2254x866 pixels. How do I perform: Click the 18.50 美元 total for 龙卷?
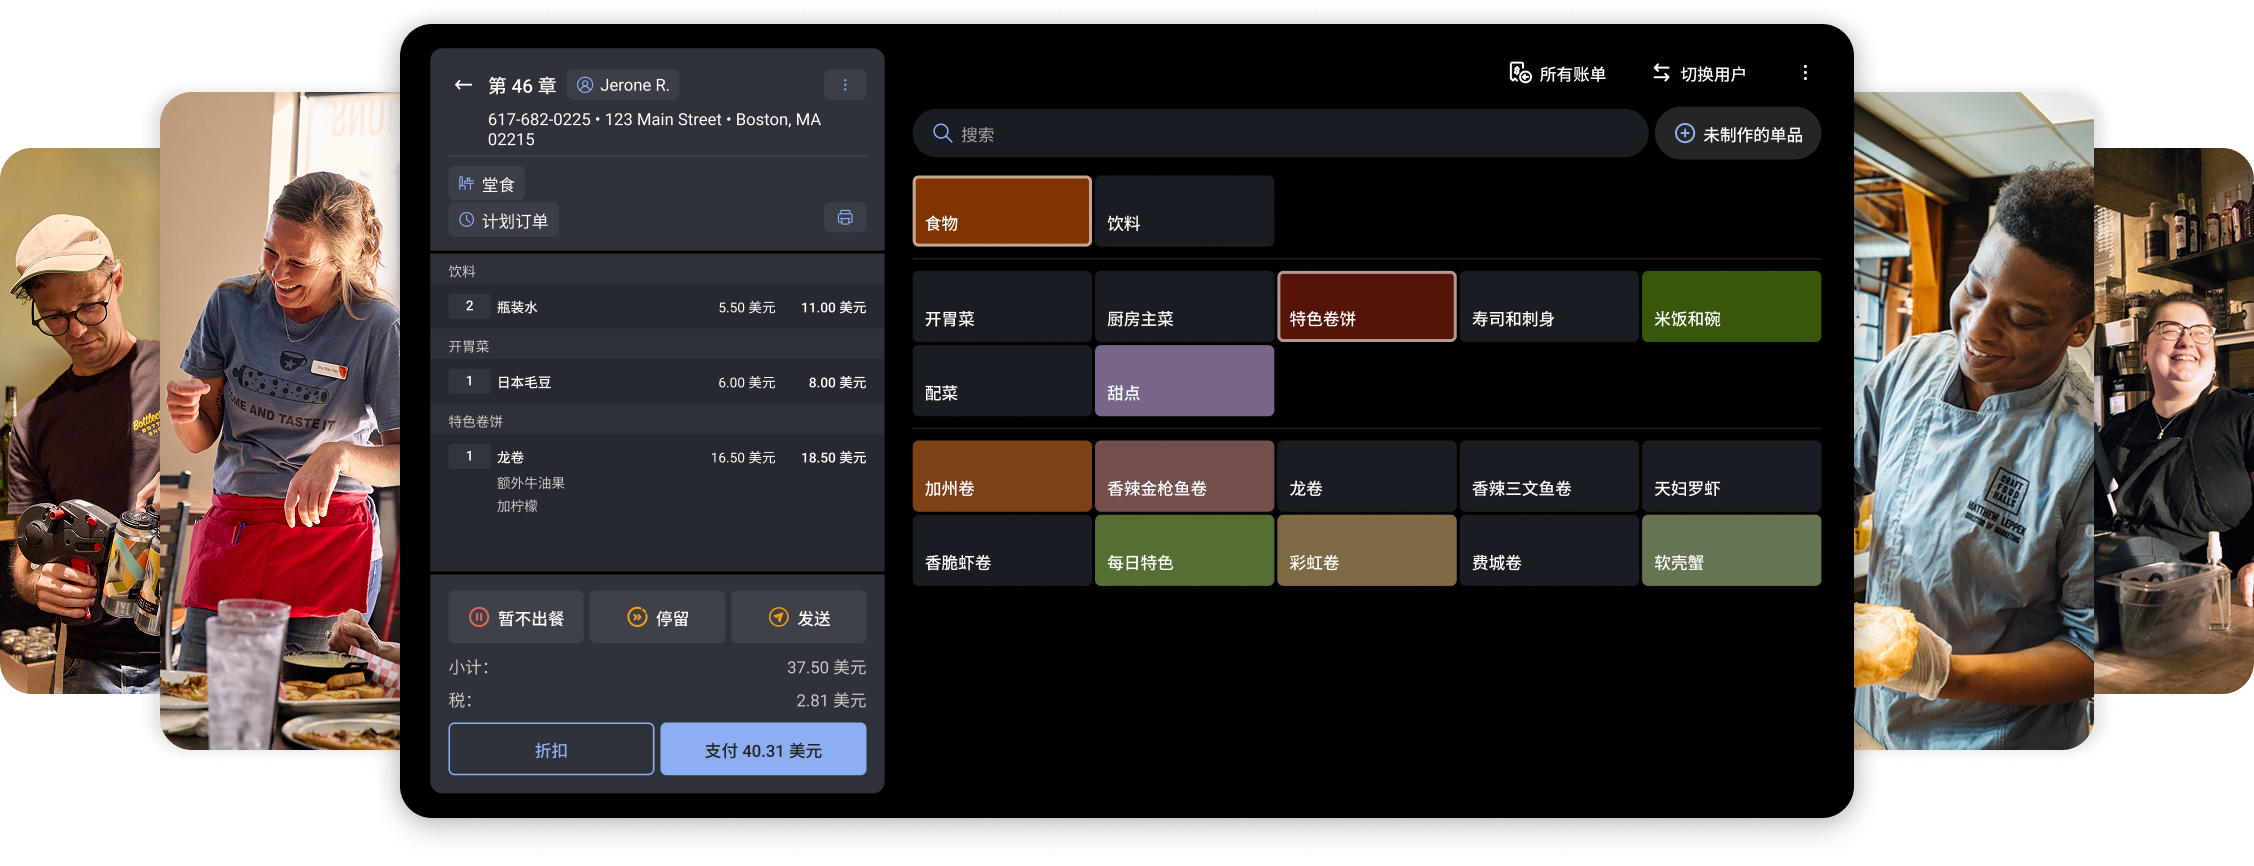833,457
